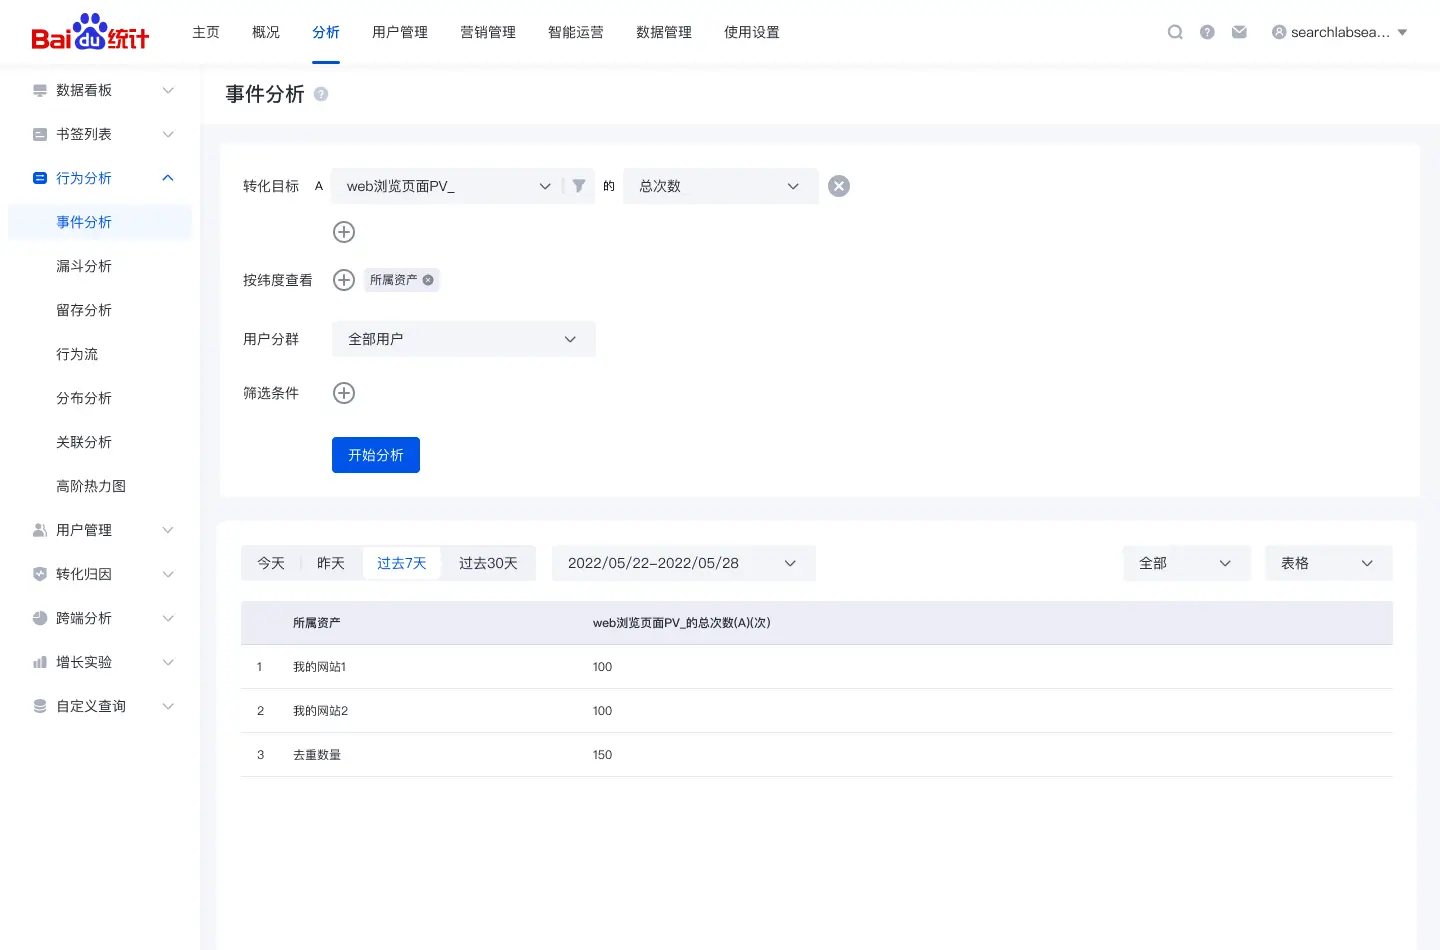Screen dimensions: 1440x950
Task: Expand the 增长实验 sidebar section
Action: pos(168,662)
